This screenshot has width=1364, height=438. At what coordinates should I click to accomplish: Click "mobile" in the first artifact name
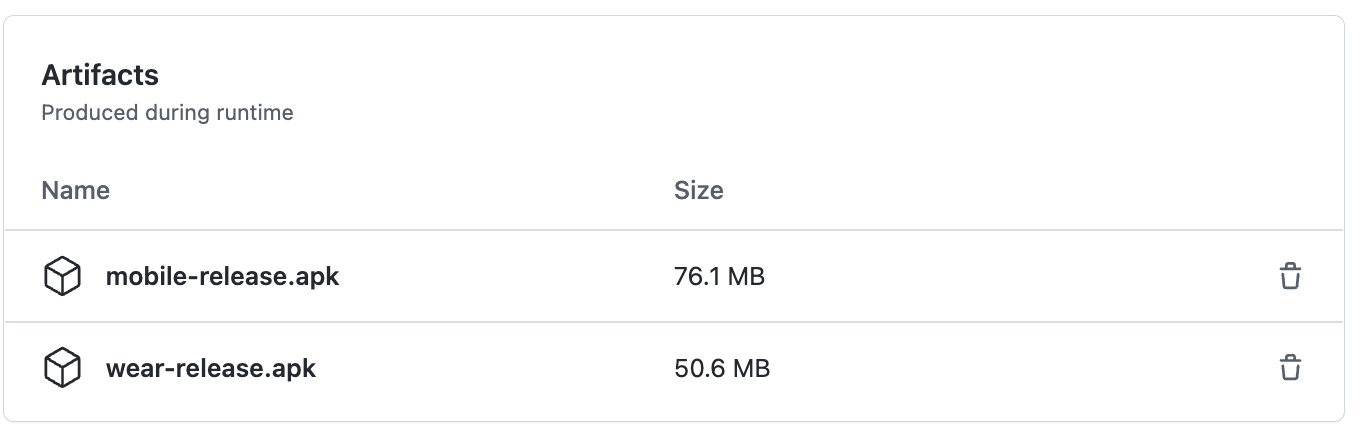pyautogui.click(x=138, y=276)
